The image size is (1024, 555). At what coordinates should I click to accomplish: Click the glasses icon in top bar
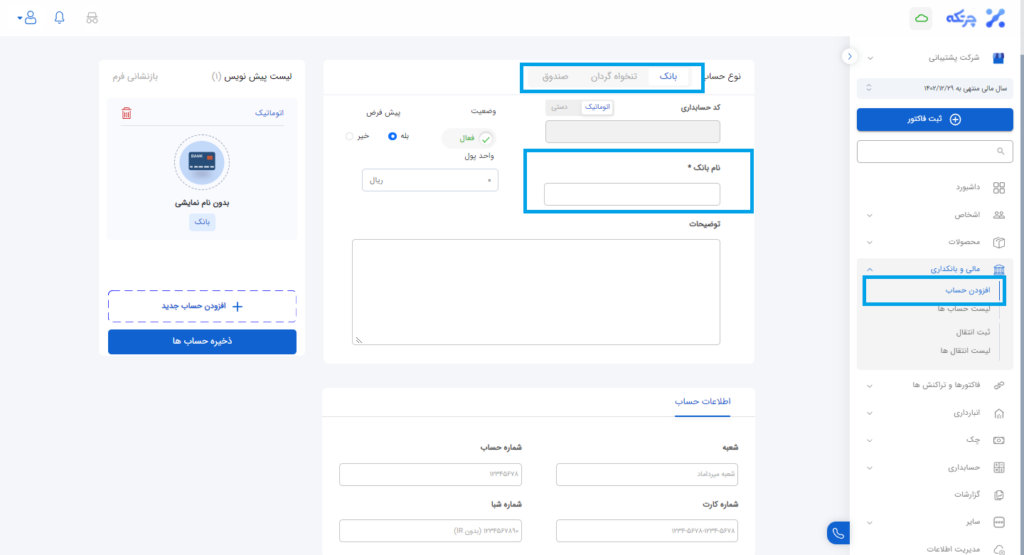click(x=93, y=18)
